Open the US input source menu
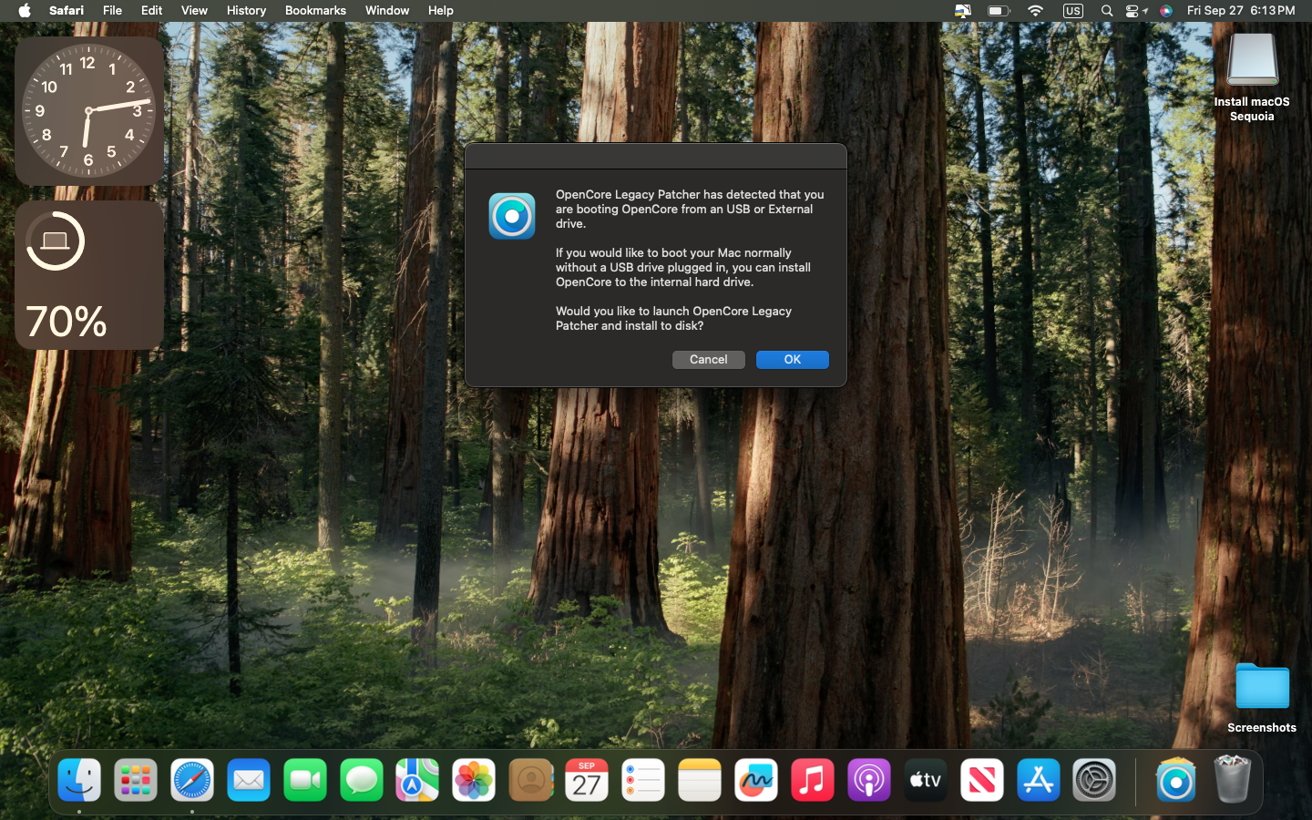Screen dimensions: 1312x820 coord(1073,10)
